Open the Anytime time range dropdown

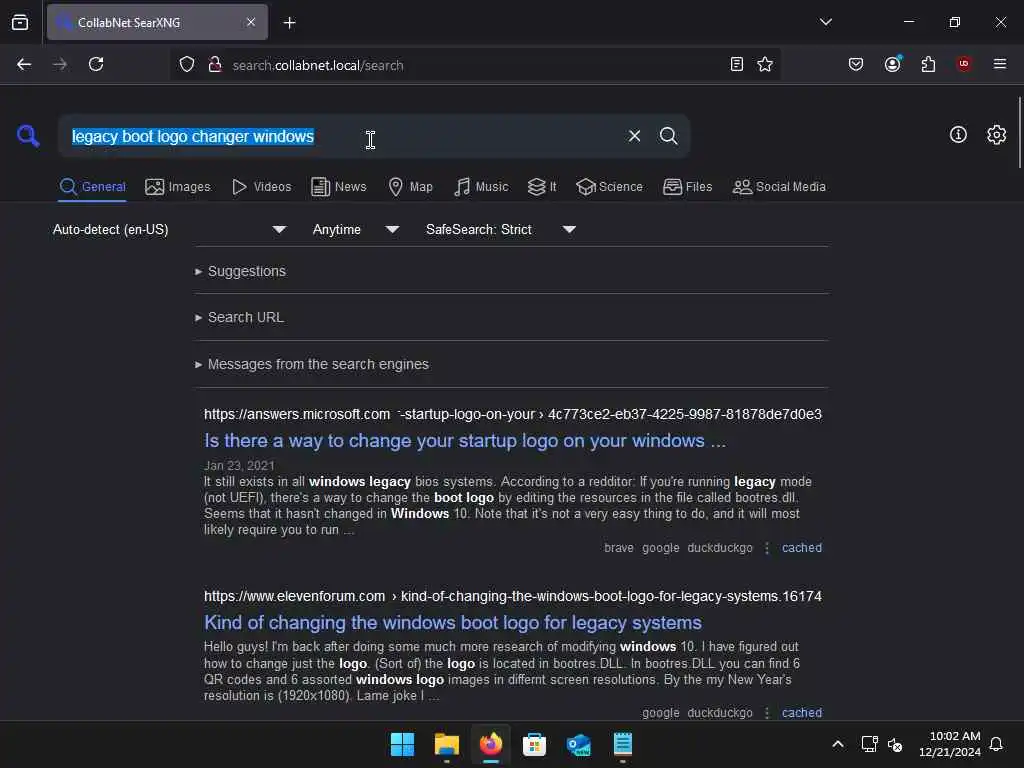pyautogui.click(x=356, y=229)
